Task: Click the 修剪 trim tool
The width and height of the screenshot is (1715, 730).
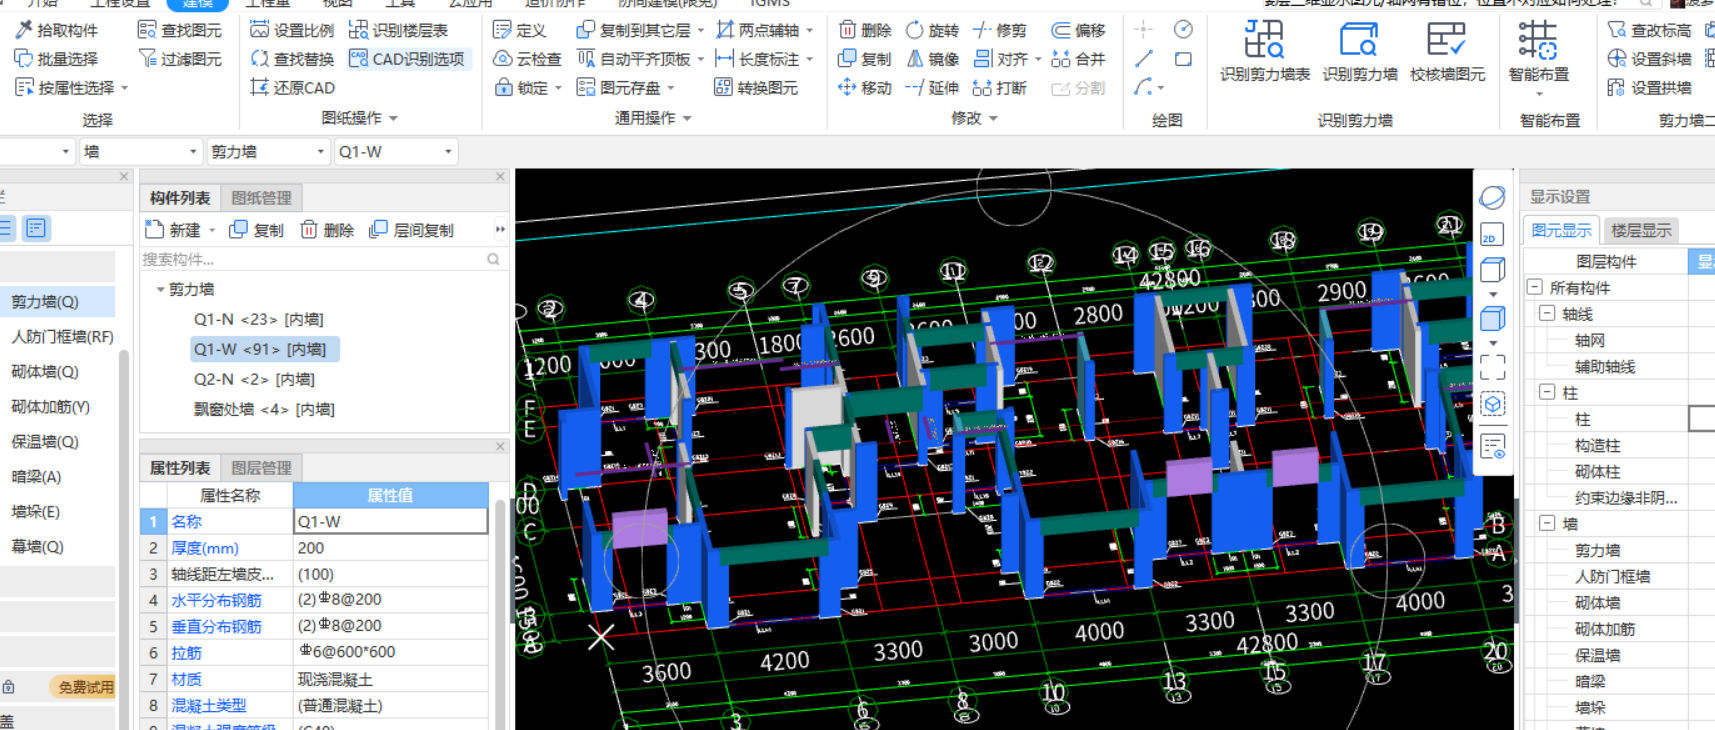Action: [x=999, y=30]
